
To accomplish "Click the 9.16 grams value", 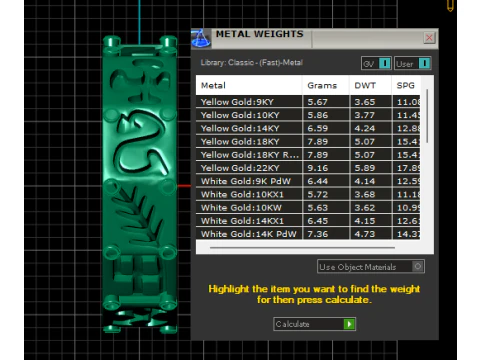I will click(x=317, y=168).
